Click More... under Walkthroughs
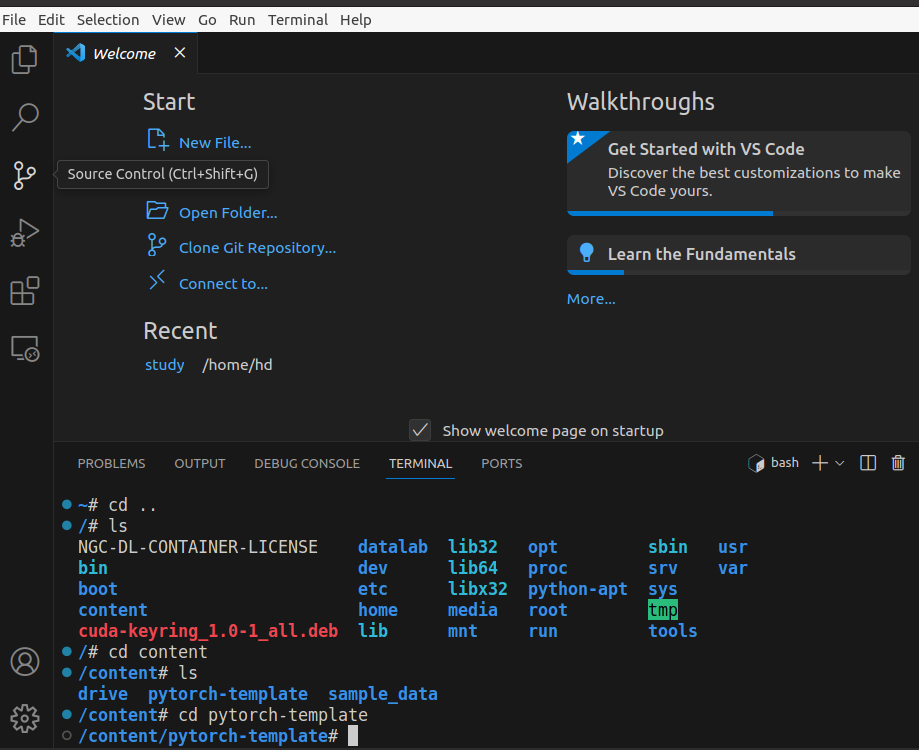The height and width of the screenshot is (750, 919). point(591,299)
